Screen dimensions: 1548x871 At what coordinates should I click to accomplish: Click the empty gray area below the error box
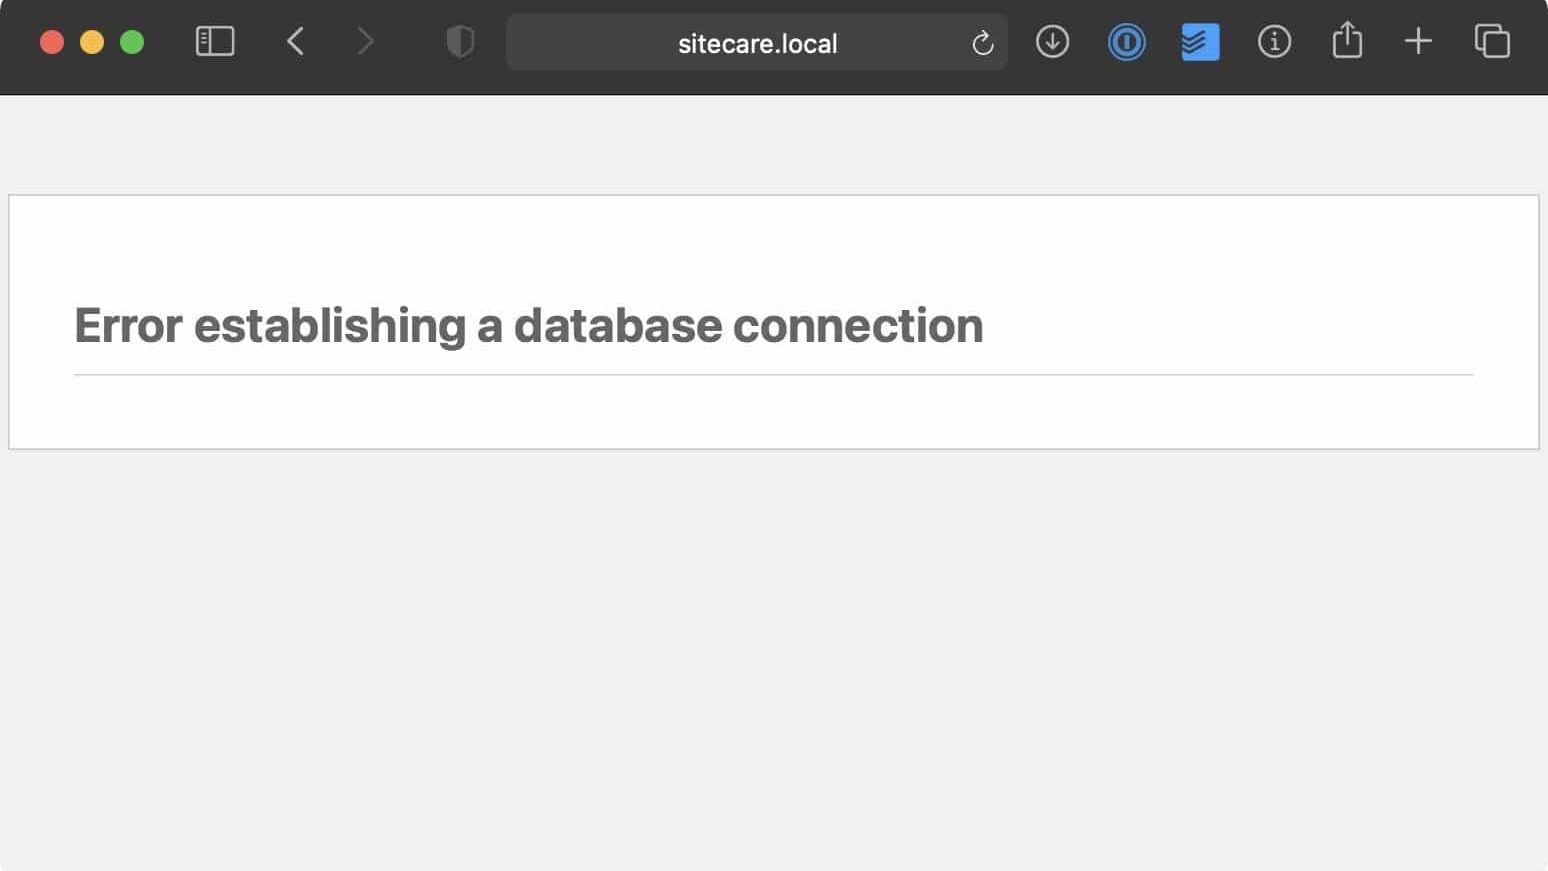(773, 650)
